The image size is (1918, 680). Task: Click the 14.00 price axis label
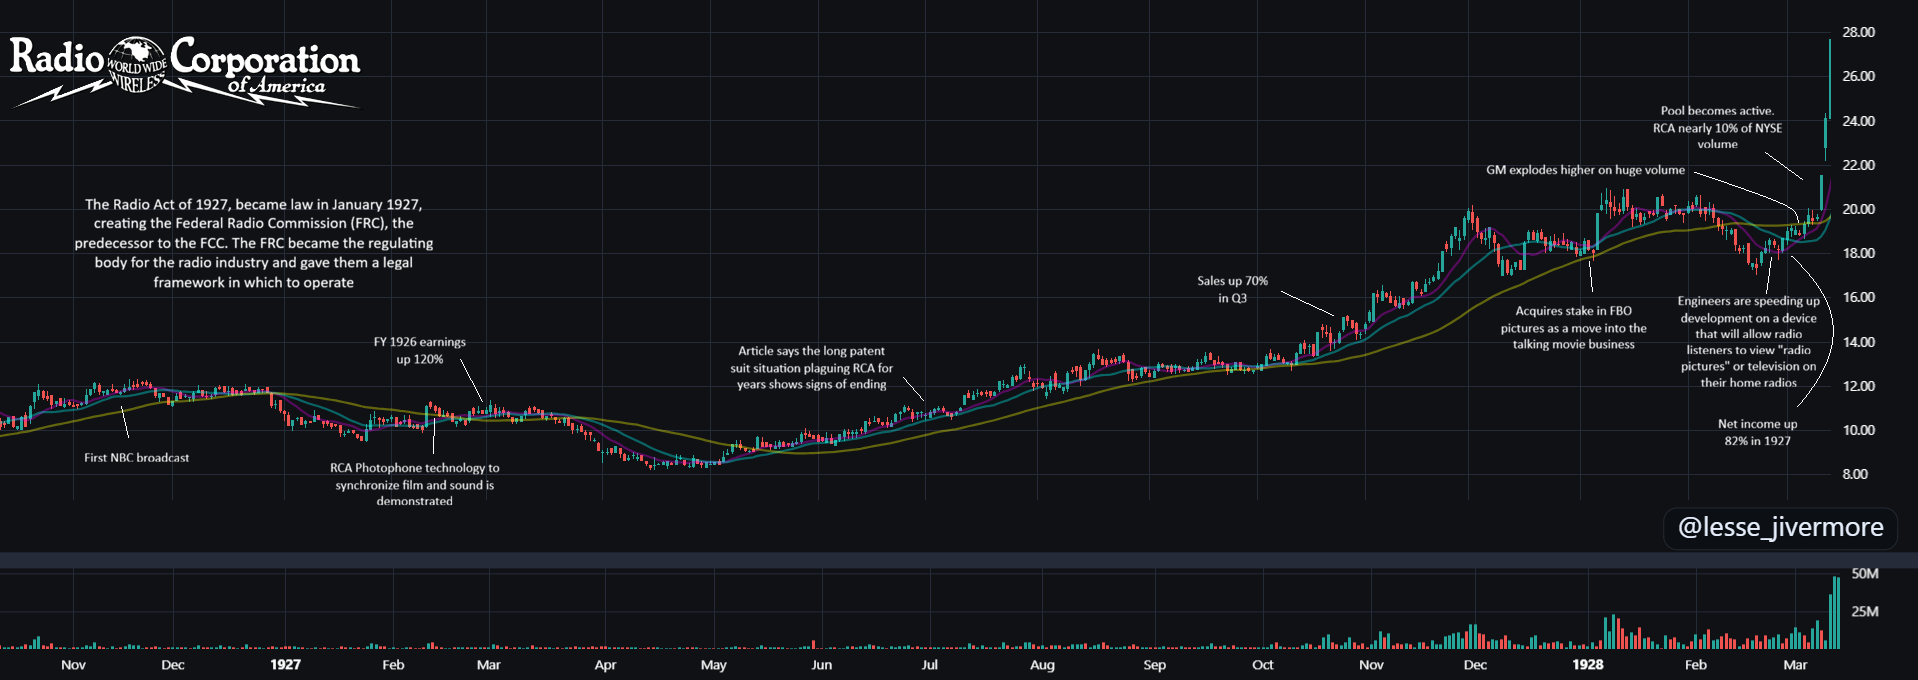(1858, 342)
